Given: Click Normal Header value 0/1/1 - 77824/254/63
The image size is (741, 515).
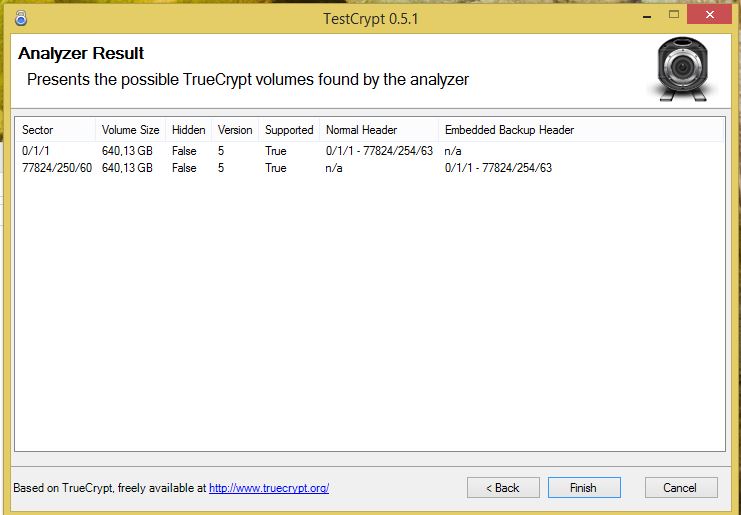Looking at the screenshot, I should 379,151.
